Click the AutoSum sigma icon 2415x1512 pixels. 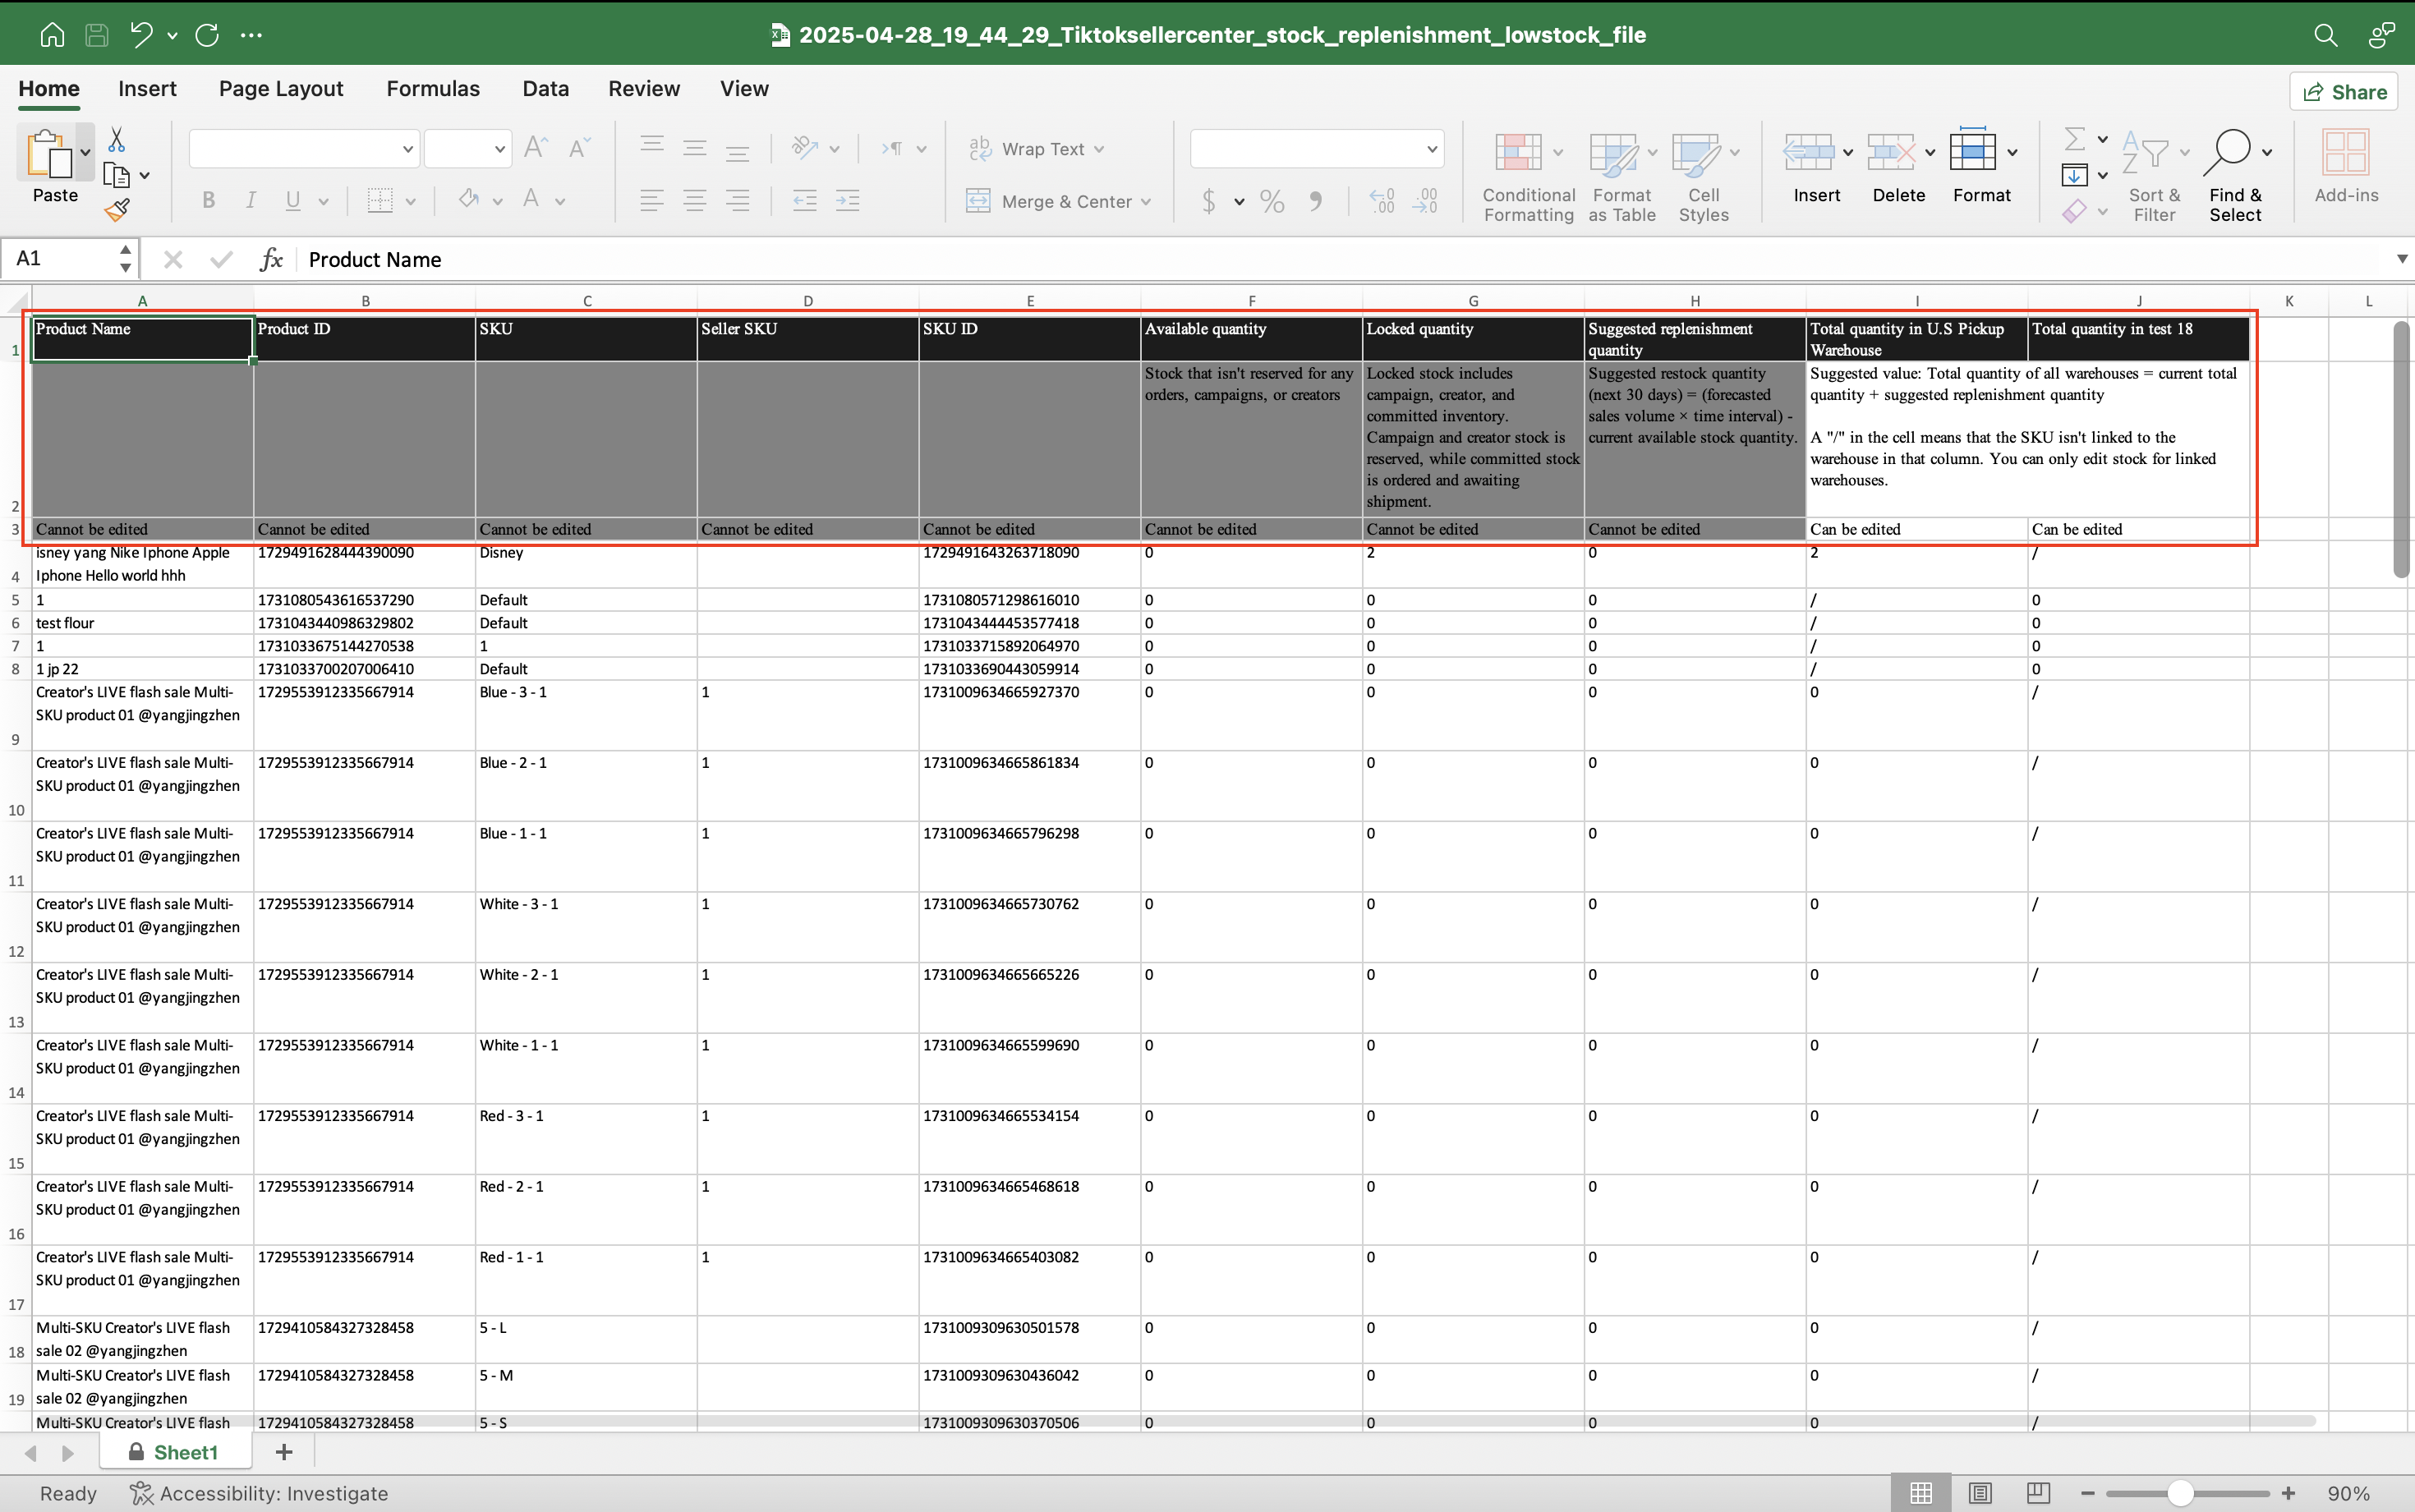[x=2075, y=139]
